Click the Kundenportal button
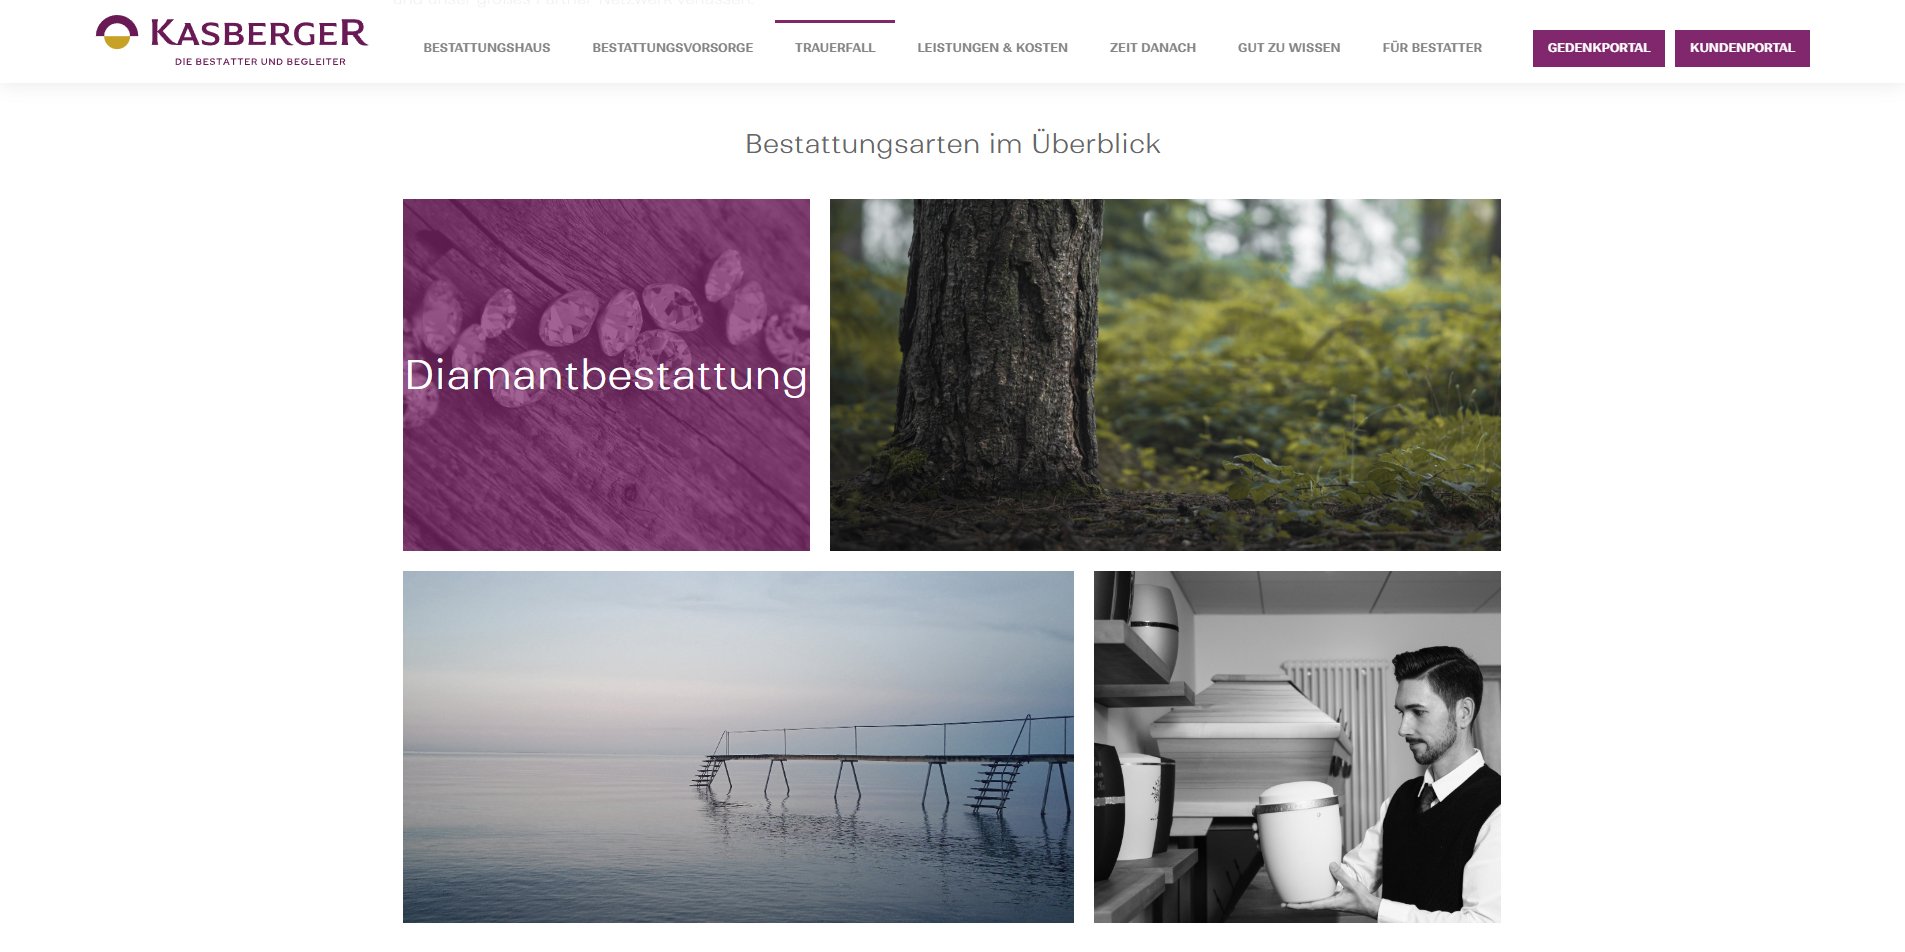The width and height of the screenshot is (1905, 952). [1742, 48]
